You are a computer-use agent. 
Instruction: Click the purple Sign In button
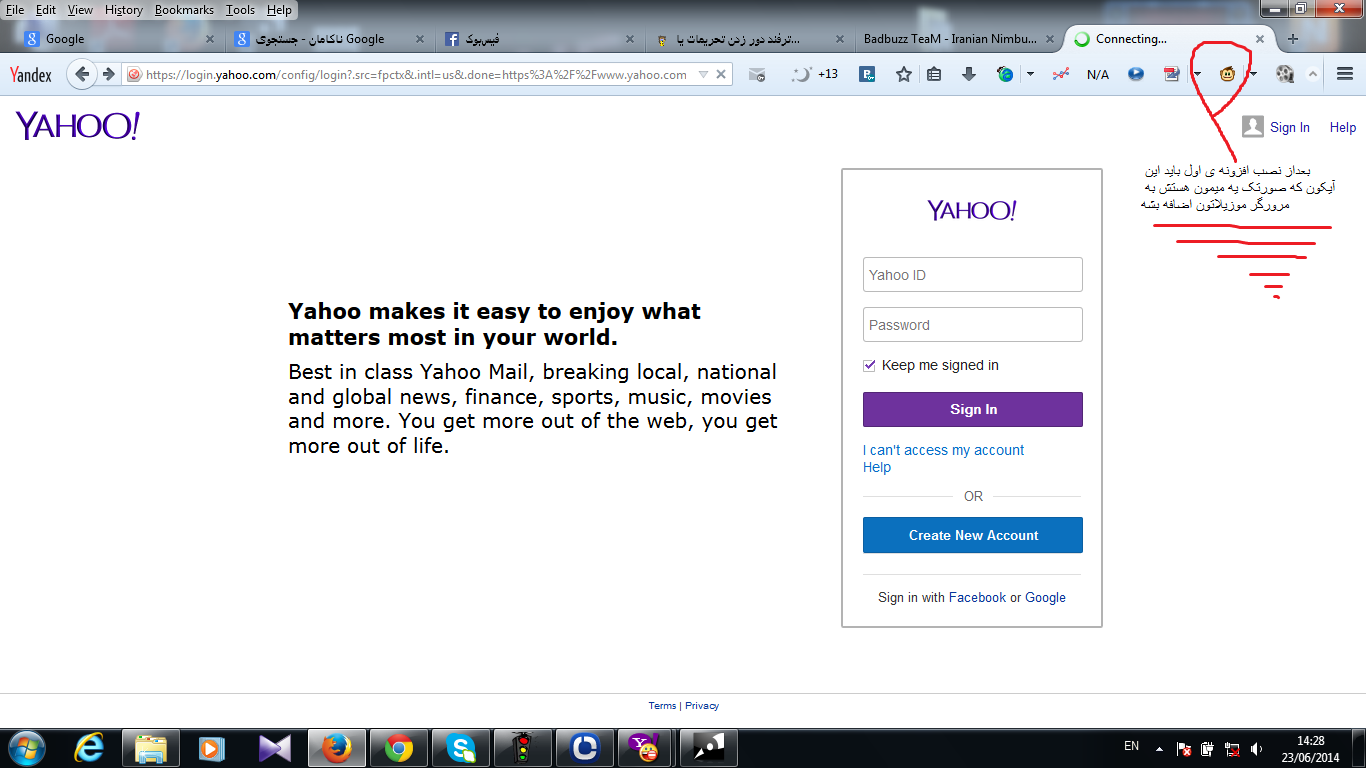tap(973, 409)
